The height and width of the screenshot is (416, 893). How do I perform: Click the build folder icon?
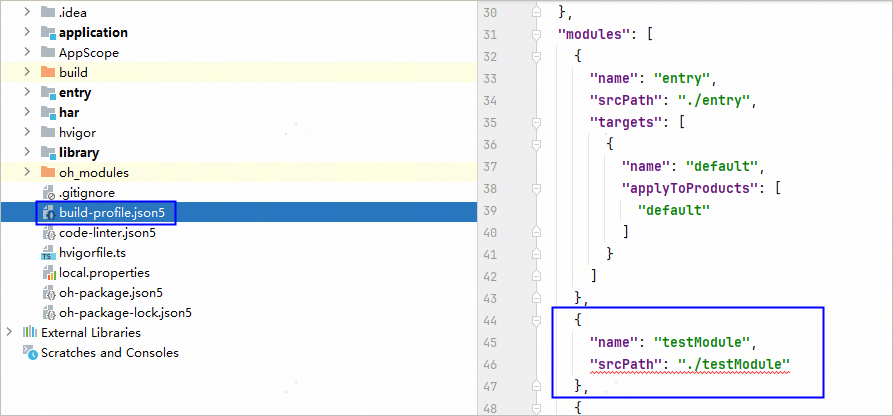tap(48, 73)
